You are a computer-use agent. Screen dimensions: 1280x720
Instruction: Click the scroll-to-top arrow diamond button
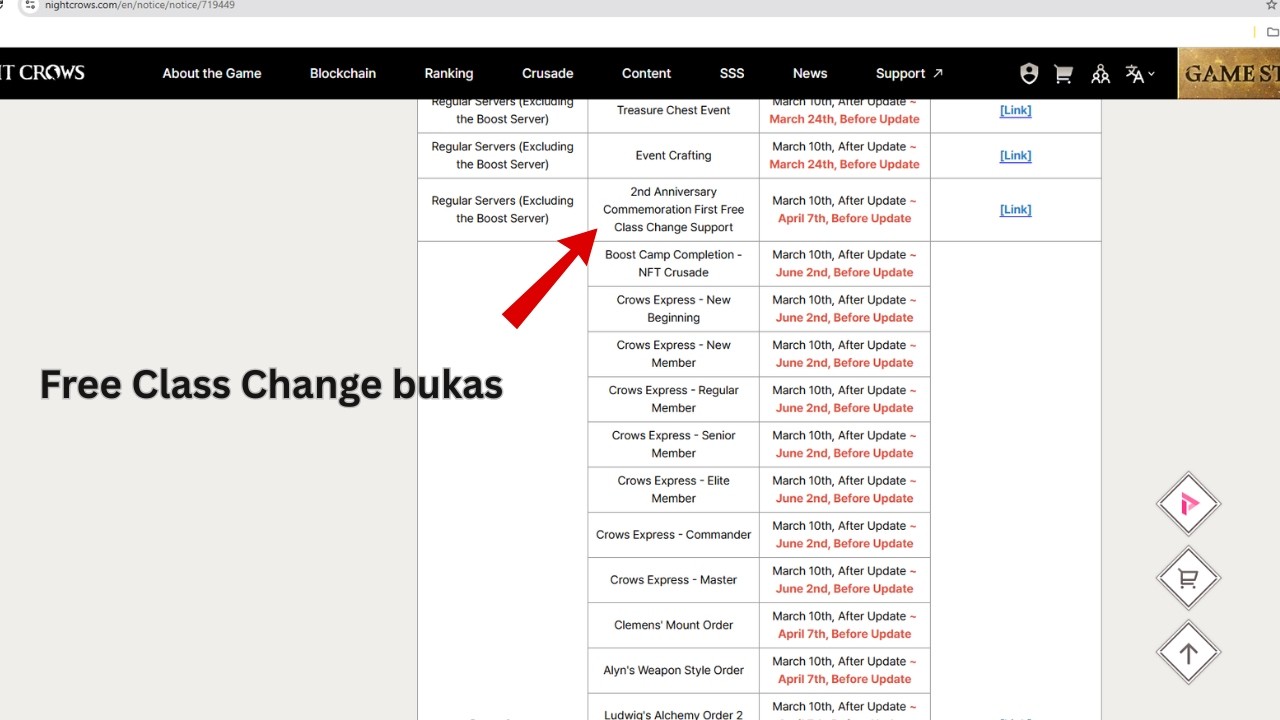1189,653
